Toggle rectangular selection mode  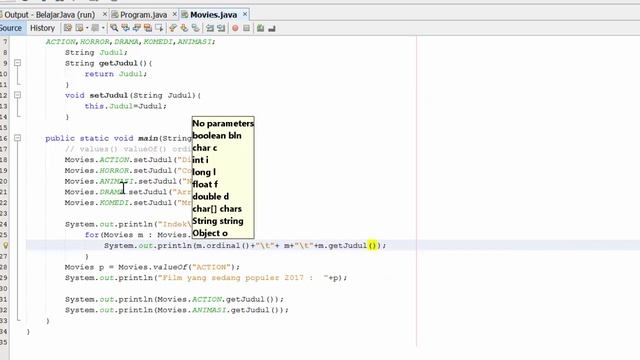point(159,28)
